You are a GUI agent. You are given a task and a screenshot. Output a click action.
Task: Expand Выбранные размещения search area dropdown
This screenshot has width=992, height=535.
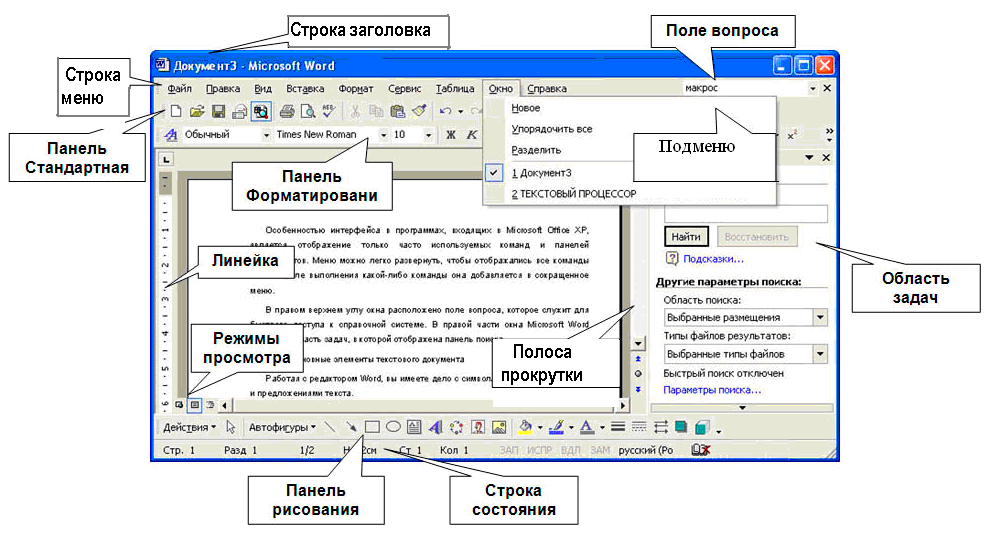pos(820,317)
